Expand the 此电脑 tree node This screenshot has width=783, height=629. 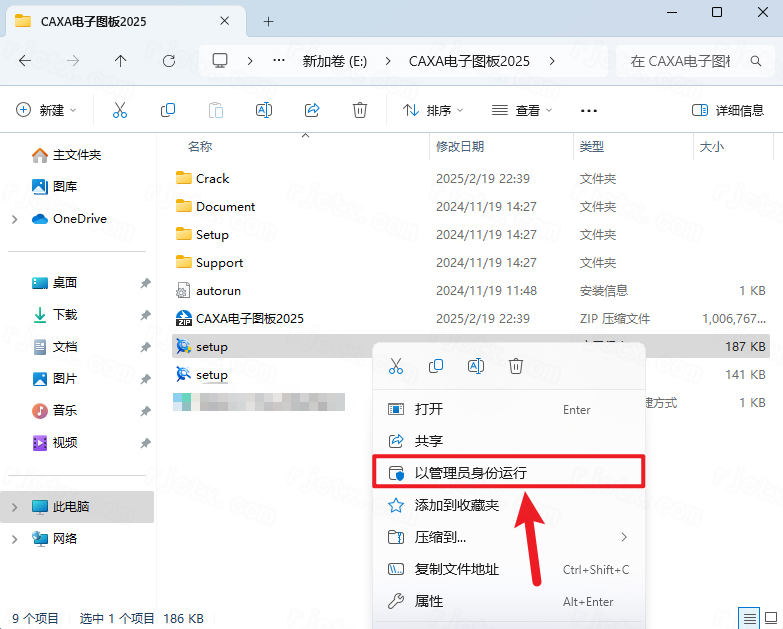coord(14,507)
